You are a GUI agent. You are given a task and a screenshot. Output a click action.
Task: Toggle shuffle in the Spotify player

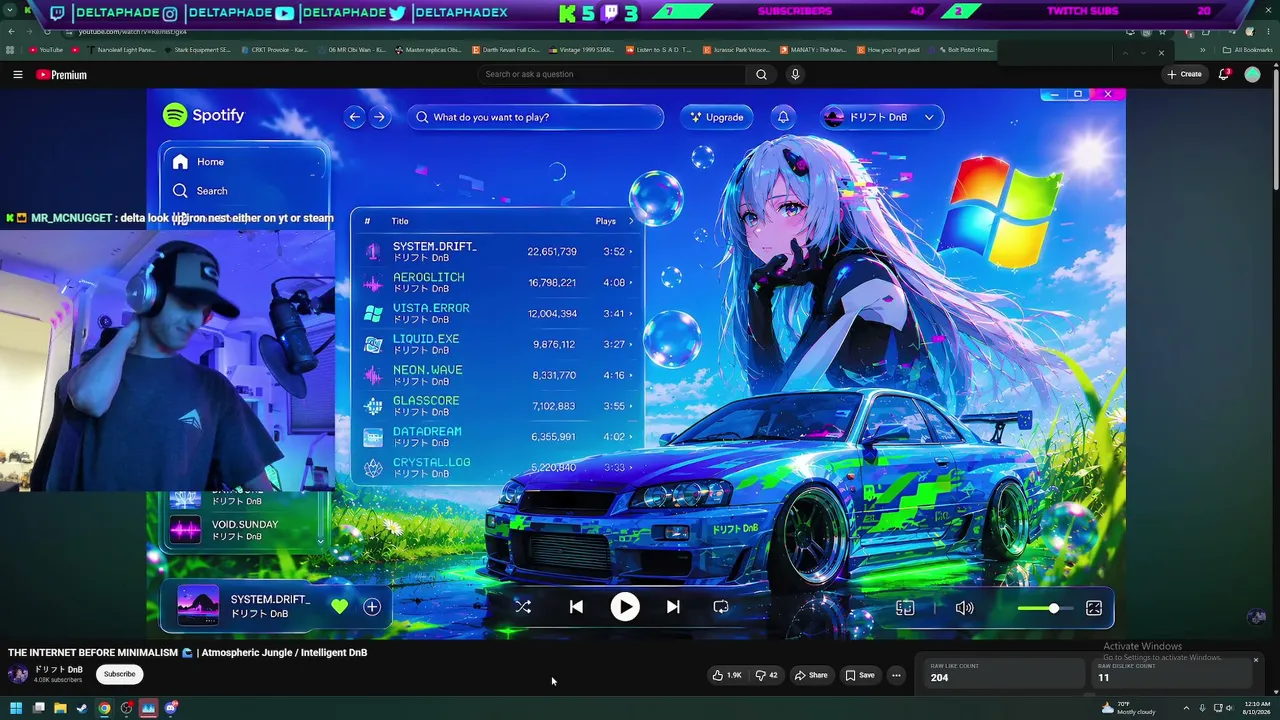coord(523,607)
